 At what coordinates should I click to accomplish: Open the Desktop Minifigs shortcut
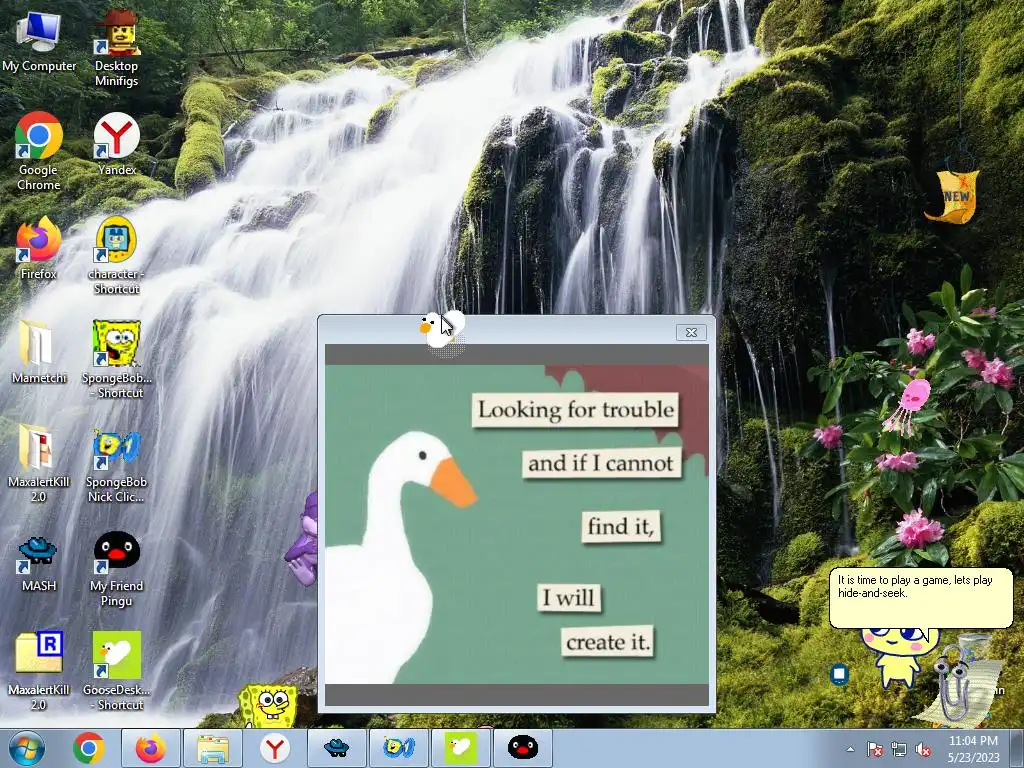point(116,47)
